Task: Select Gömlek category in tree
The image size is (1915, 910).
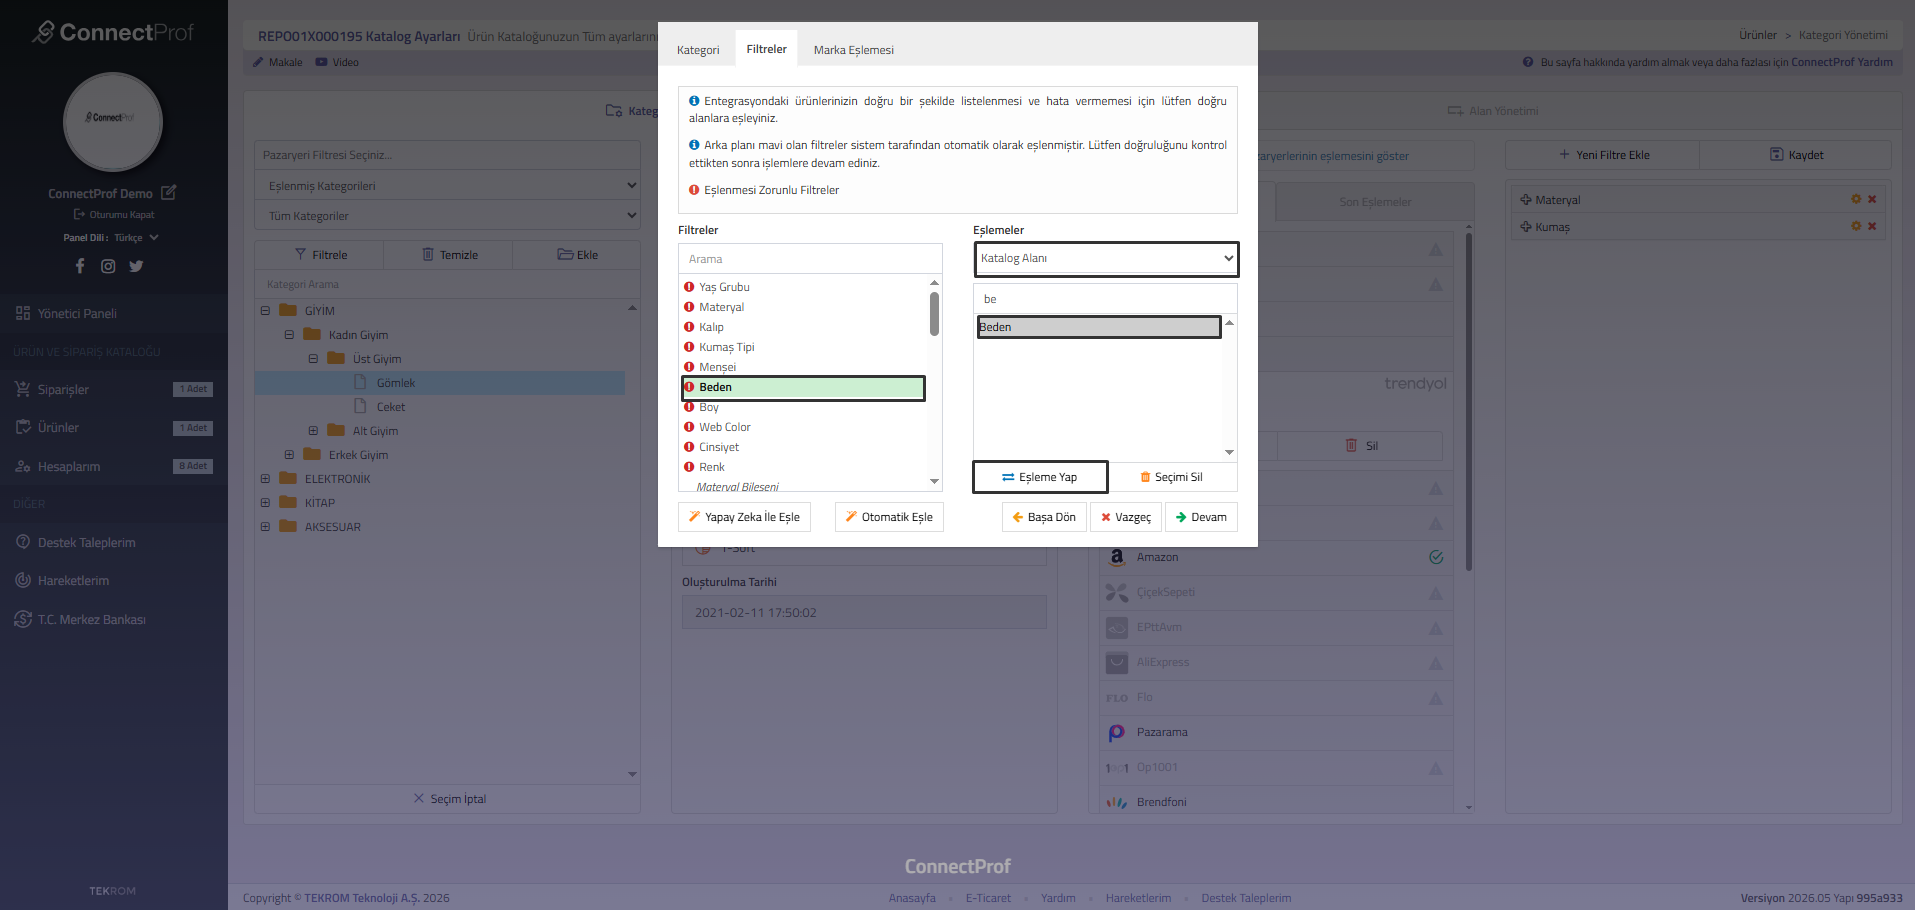Action: pyautogui.click(x=395, y=383)
